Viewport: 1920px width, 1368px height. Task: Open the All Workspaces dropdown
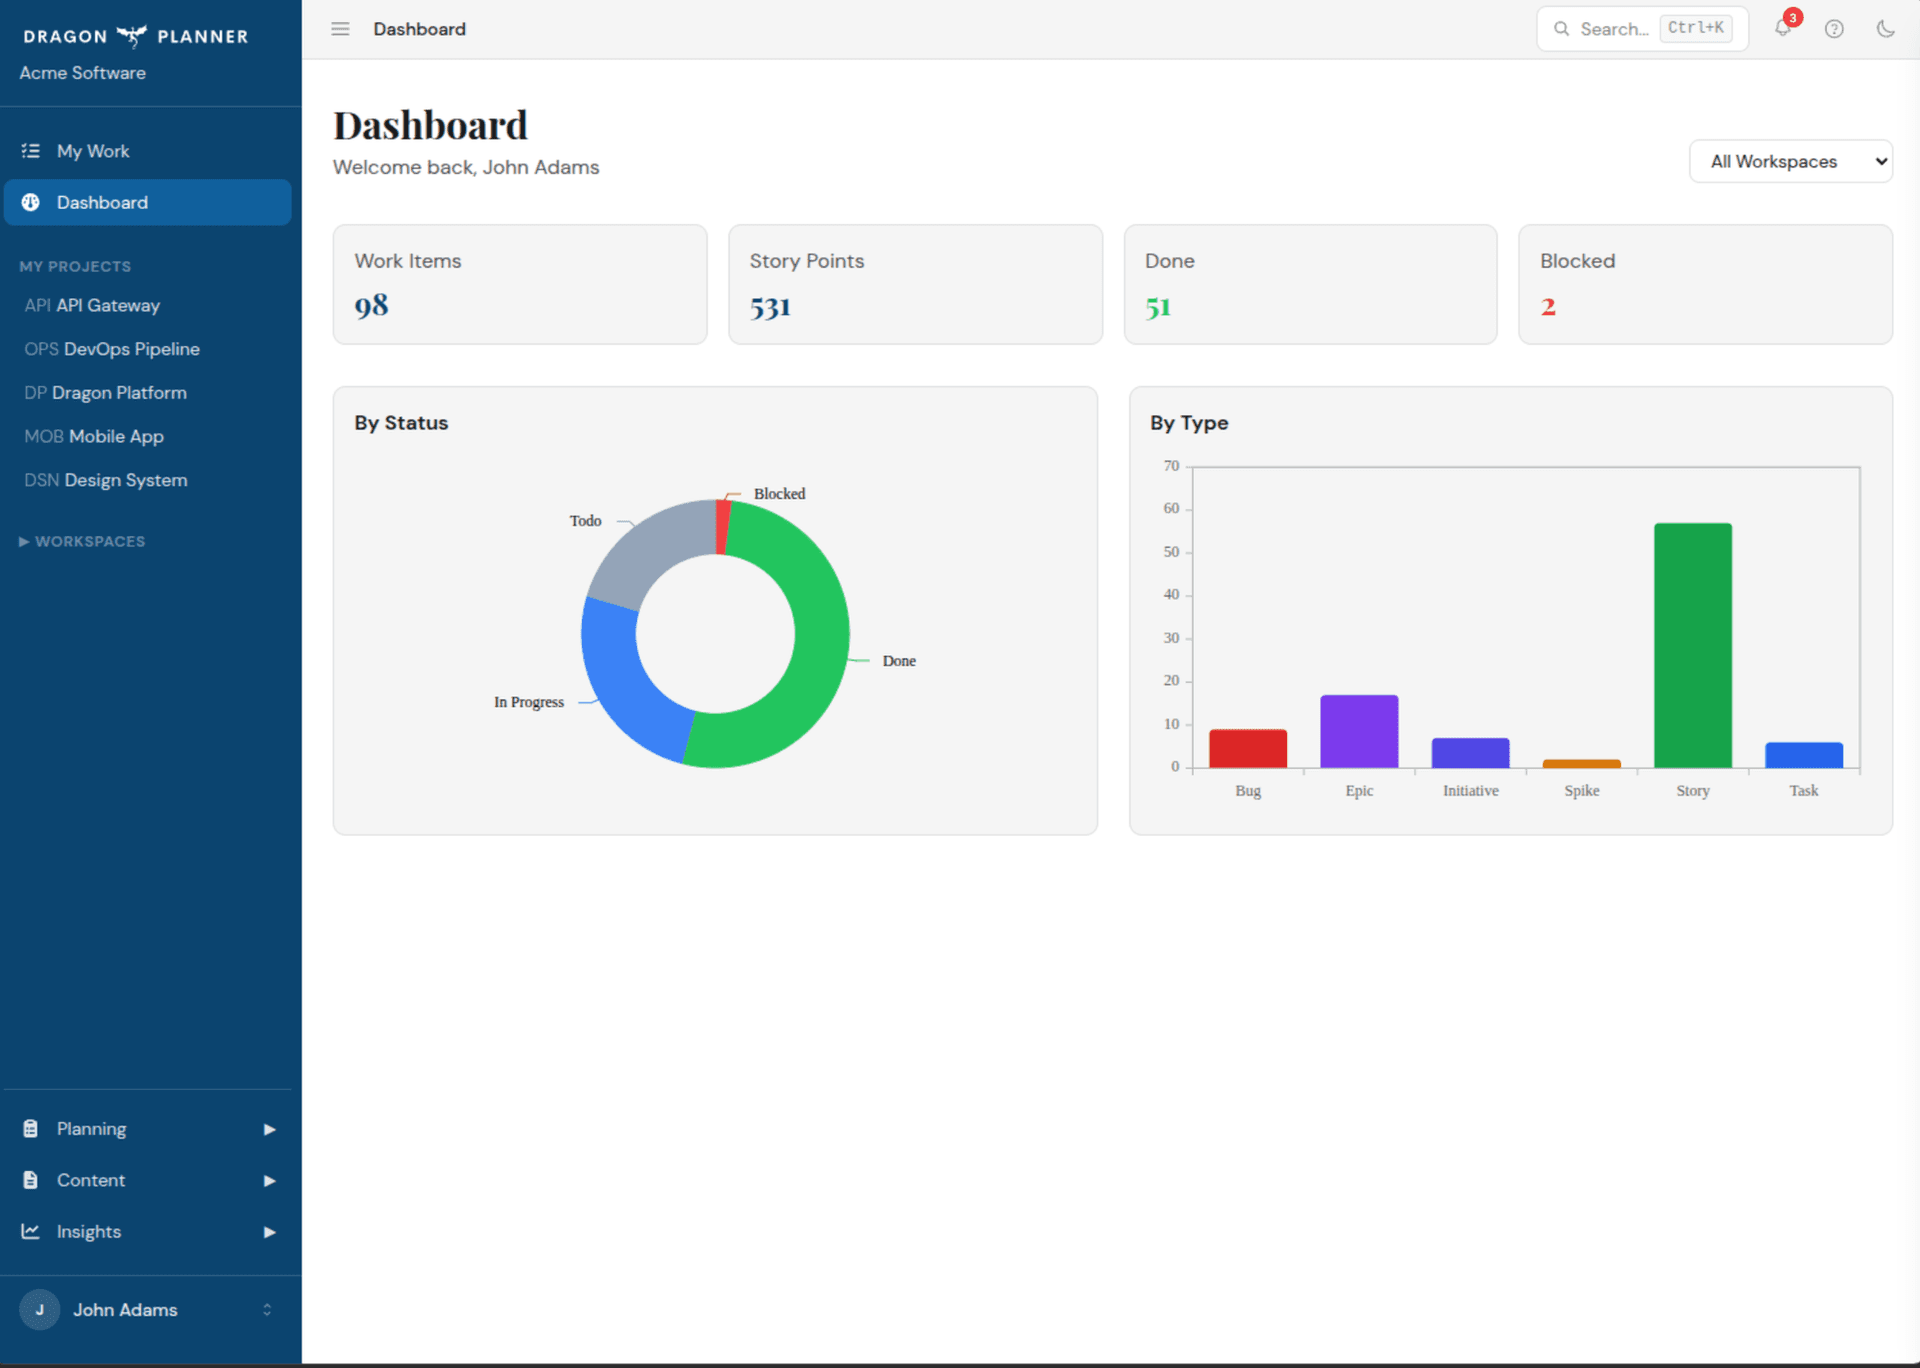click(x=1790, y=161)
